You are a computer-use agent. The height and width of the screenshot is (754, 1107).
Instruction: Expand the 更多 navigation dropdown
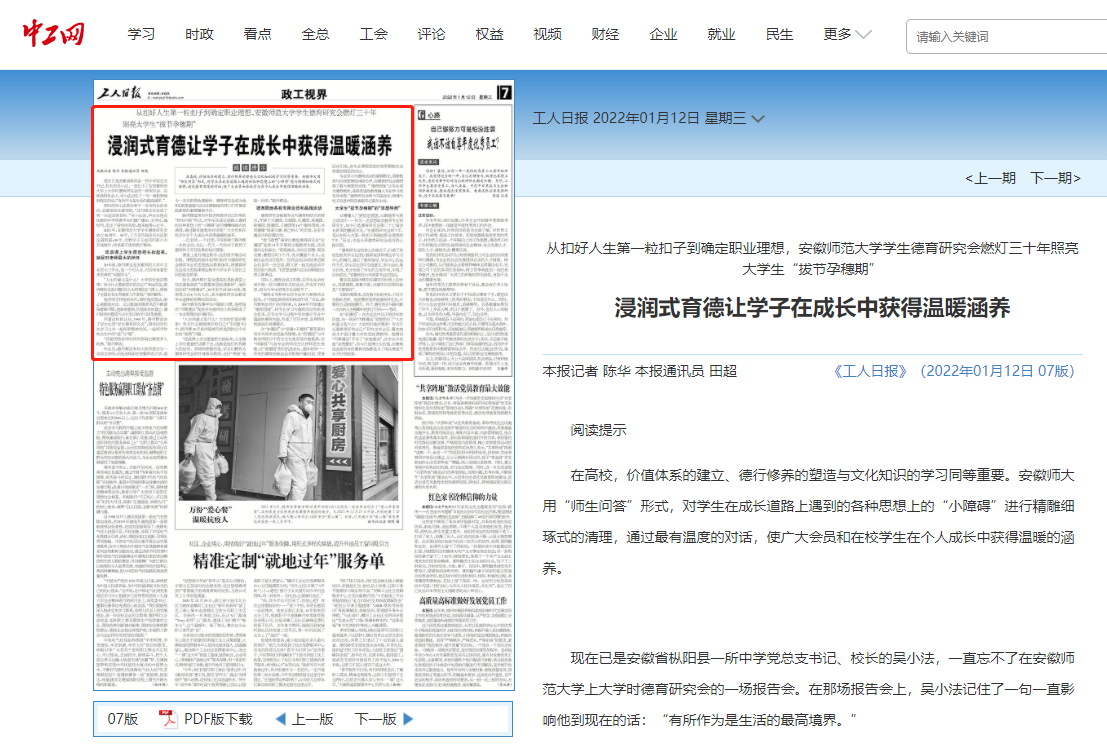[847, 34]
